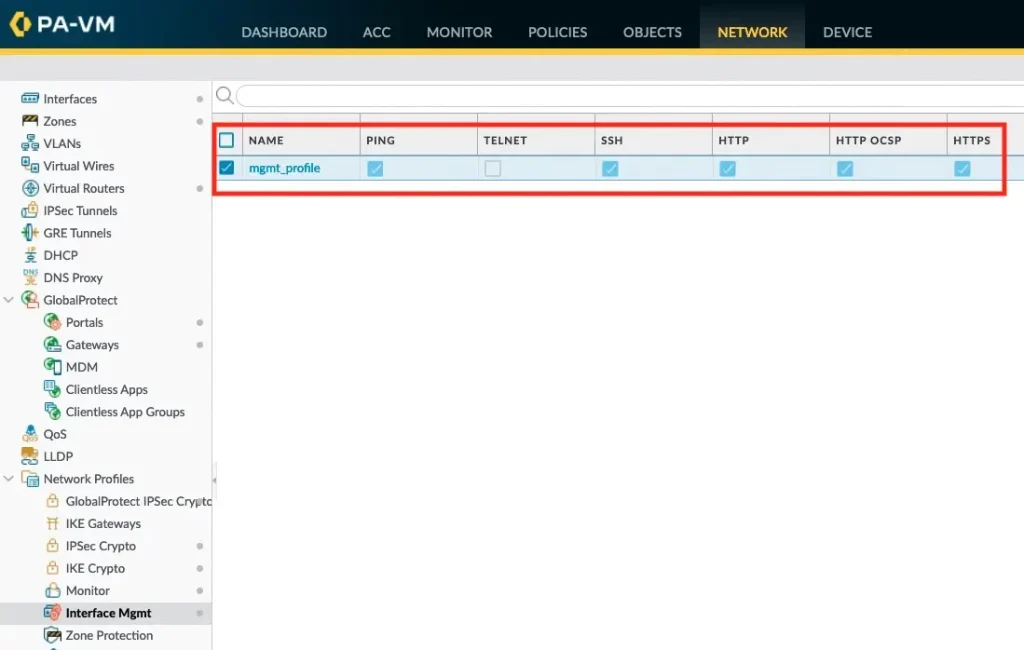This screenshot has width=1024, height=650.
Task: Click the DNS Proxy icon
Action: click(x=30, y=278)
